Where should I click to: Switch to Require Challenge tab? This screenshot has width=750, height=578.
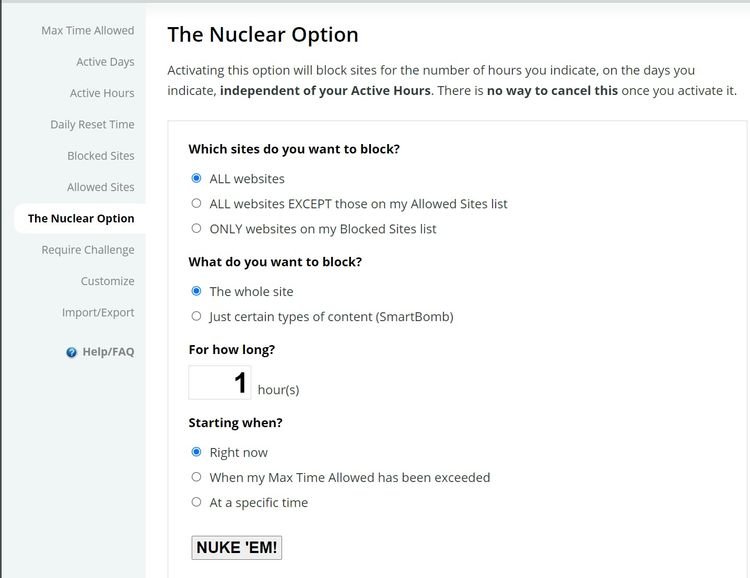(x=88, y=250)
